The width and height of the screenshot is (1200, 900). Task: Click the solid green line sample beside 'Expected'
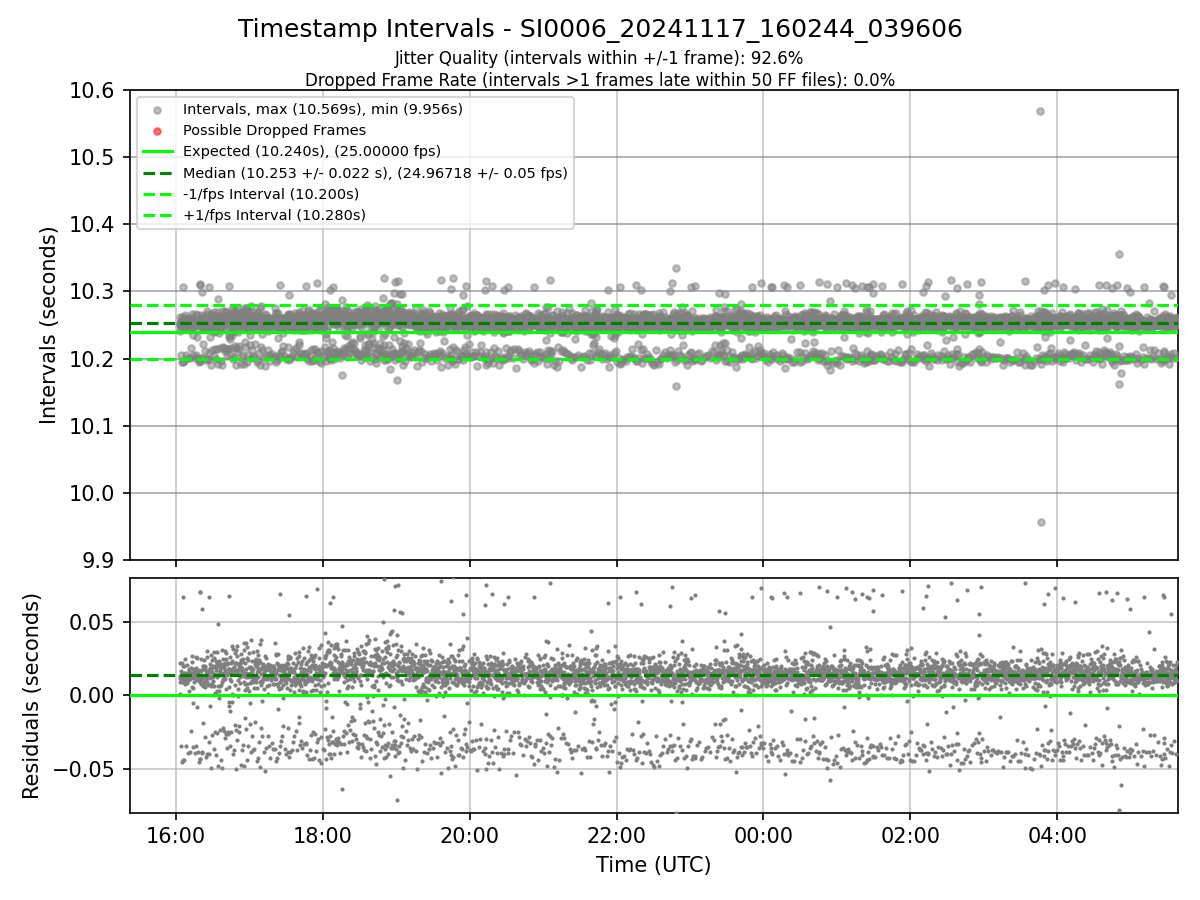pyautogui.click(x=158, y=151)
